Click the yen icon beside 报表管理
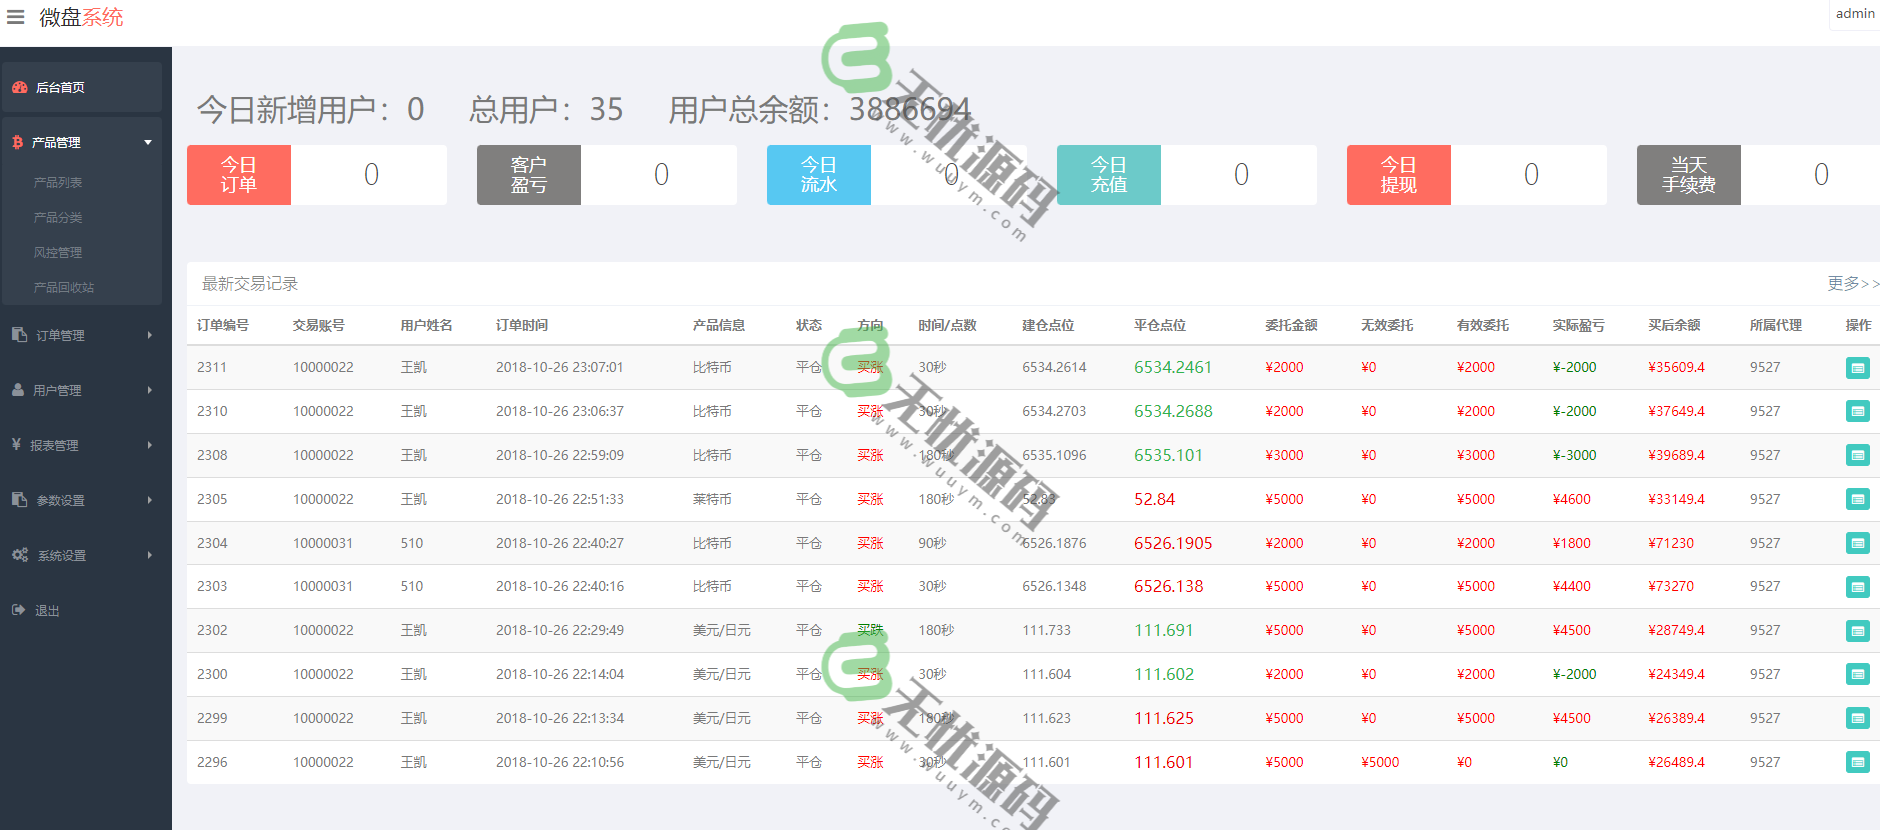Viewport: 1880px width, 830px height. (x=16, y=444)
